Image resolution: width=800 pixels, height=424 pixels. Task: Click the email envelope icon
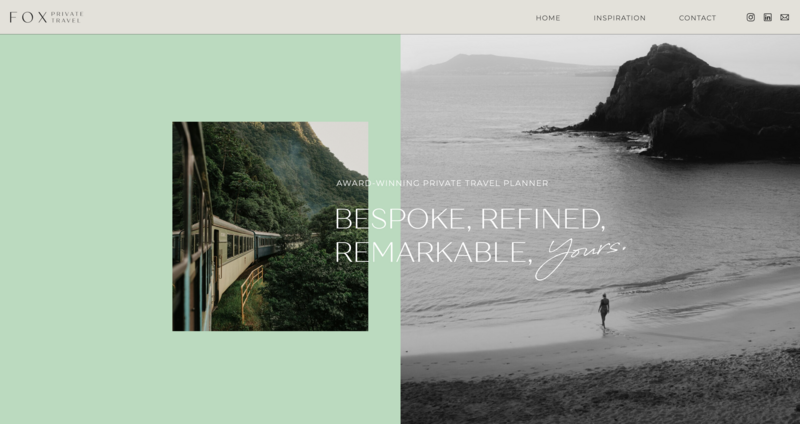[785, 17]
